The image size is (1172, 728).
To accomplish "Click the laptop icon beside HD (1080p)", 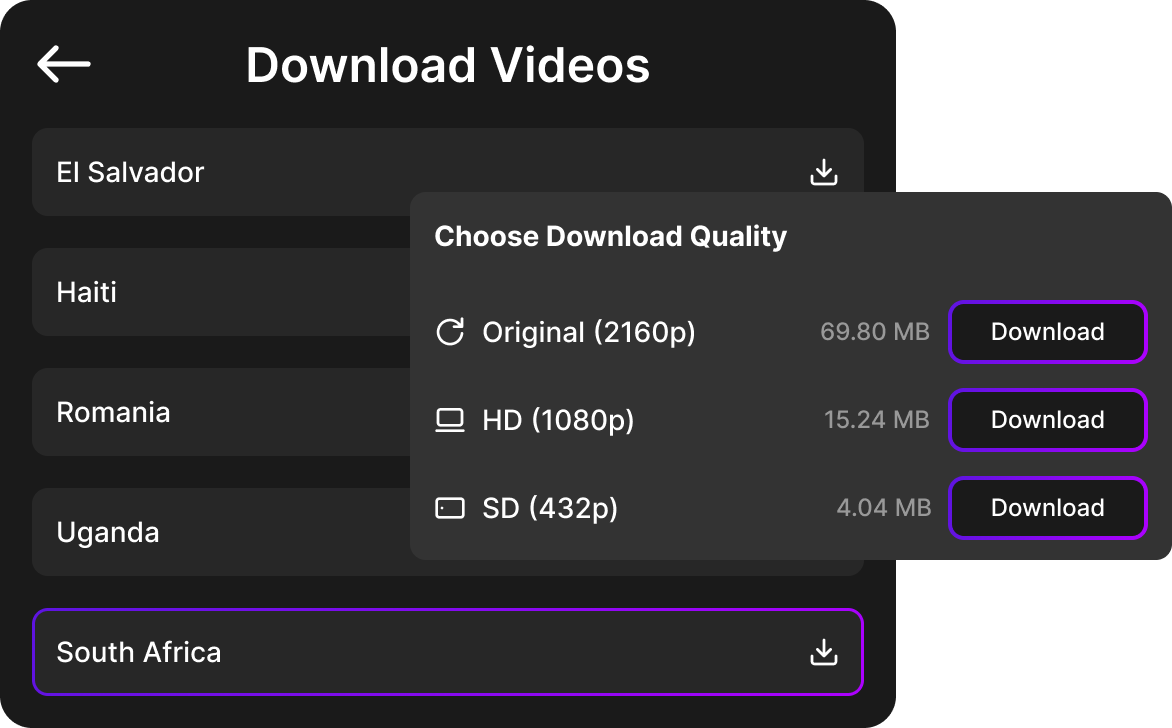I will 451,420.
